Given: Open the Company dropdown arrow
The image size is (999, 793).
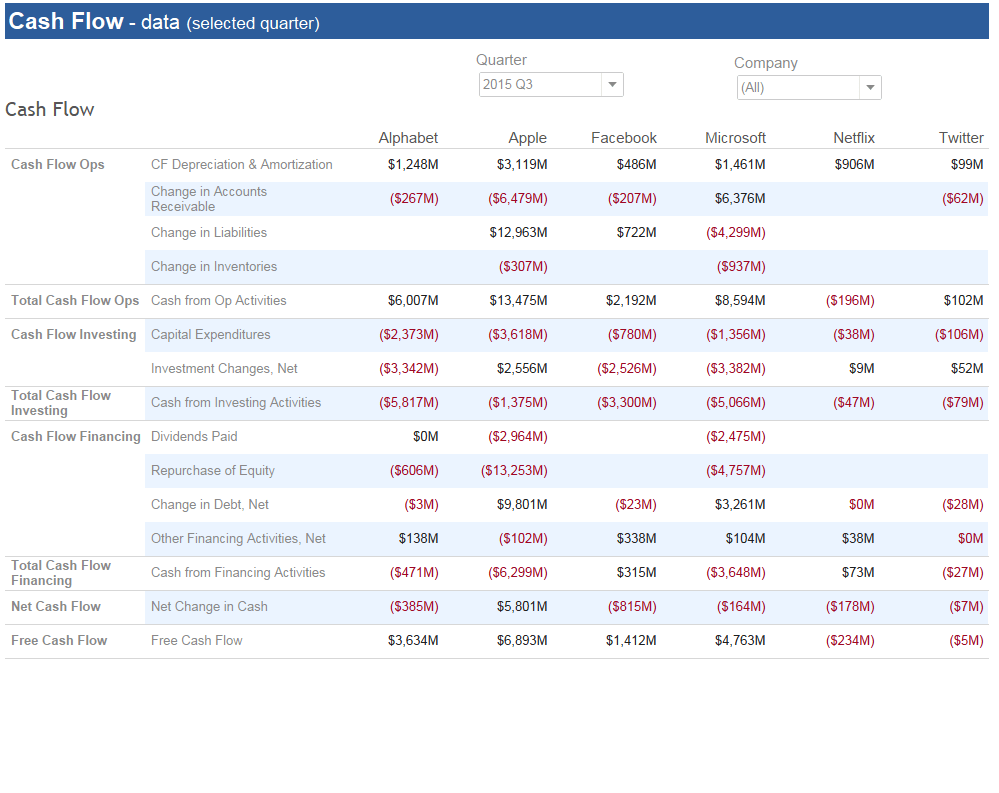Looking at the screenshot, I should (x=870, y=87).
